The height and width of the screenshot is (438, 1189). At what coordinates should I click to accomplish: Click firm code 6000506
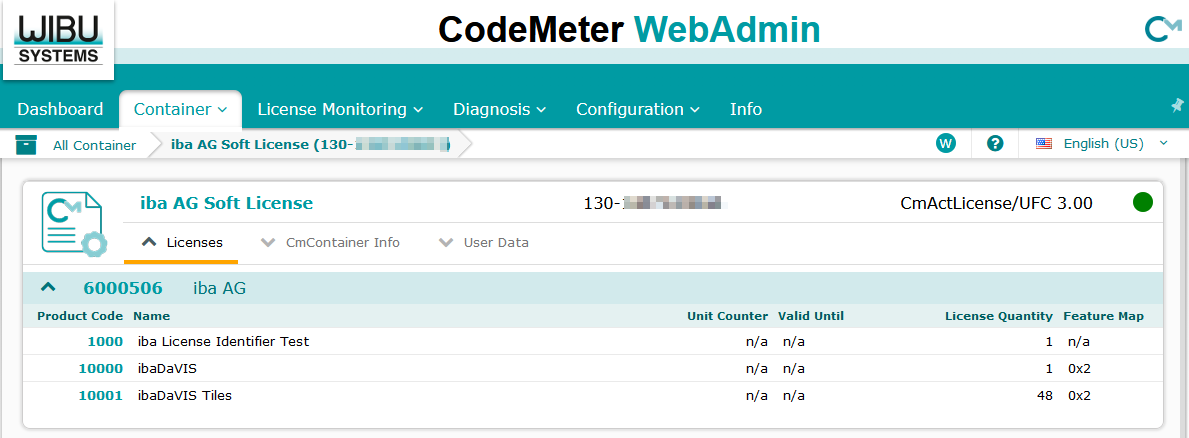pyautogui.click(x=123, y=288)
